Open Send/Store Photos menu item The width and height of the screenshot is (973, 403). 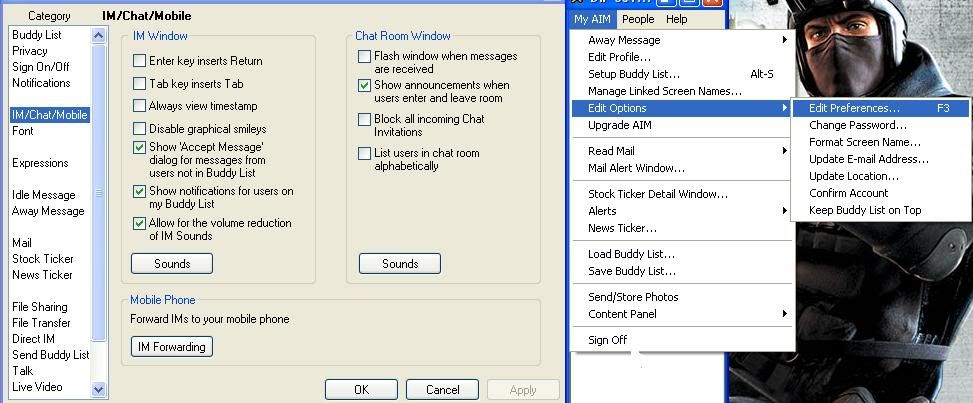(683, 297)
